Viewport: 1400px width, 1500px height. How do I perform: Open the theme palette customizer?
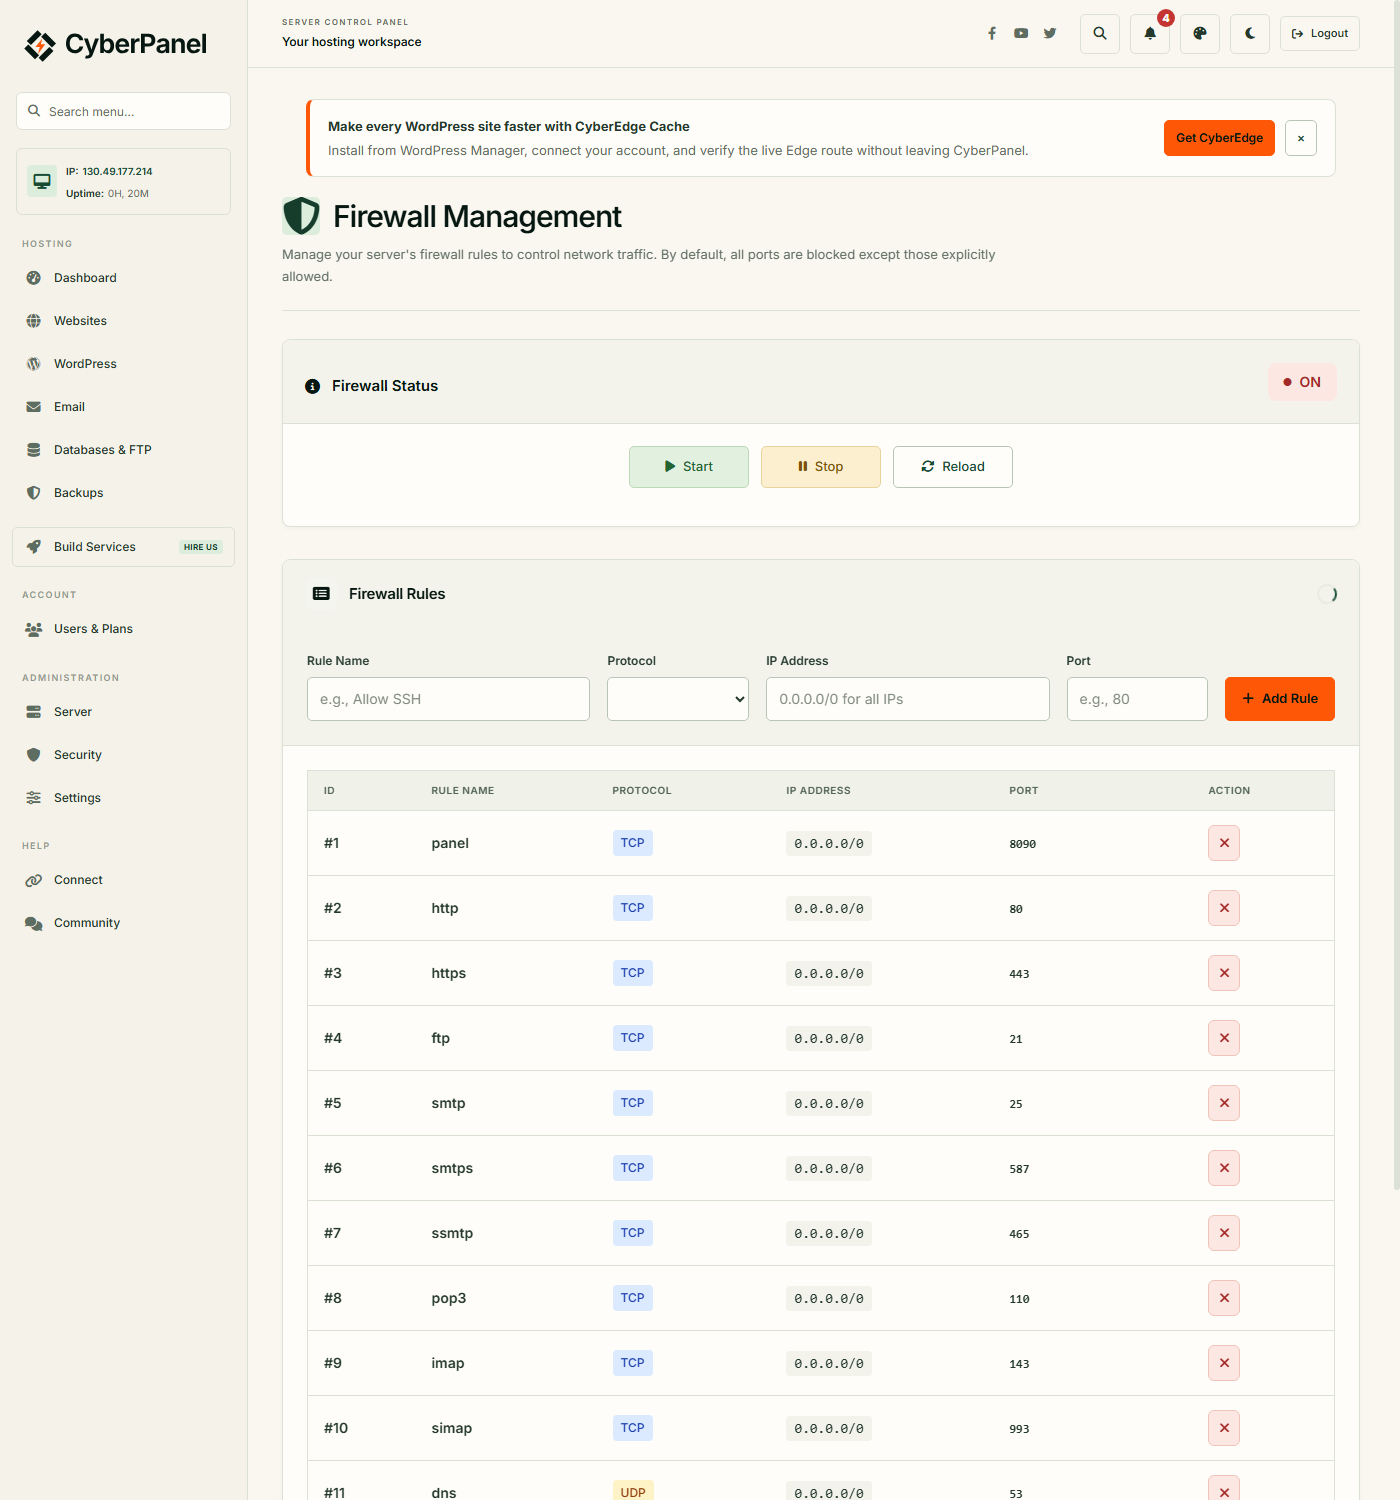pos(1200,33)
